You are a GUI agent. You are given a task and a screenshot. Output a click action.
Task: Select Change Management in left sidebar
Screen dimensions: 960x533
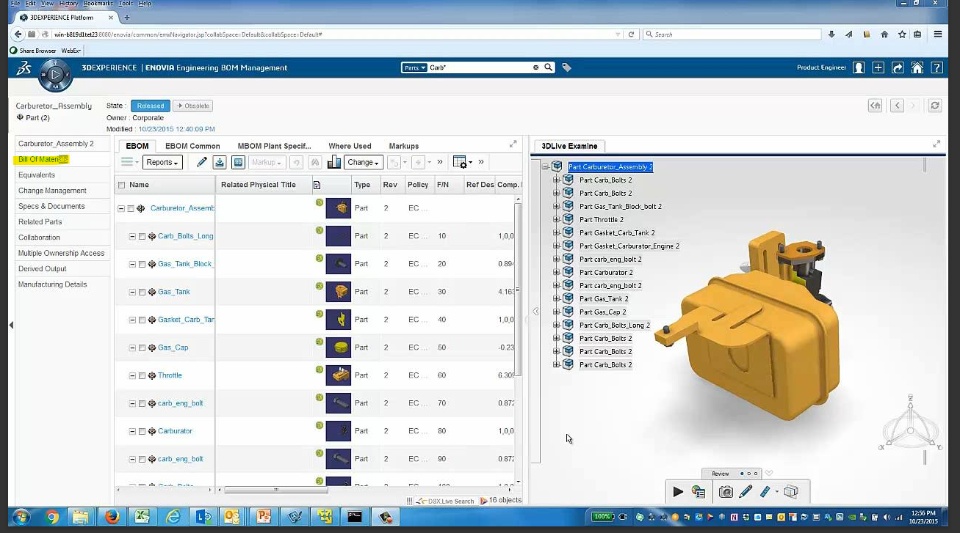pyautogui.click(x=52, y=190)
